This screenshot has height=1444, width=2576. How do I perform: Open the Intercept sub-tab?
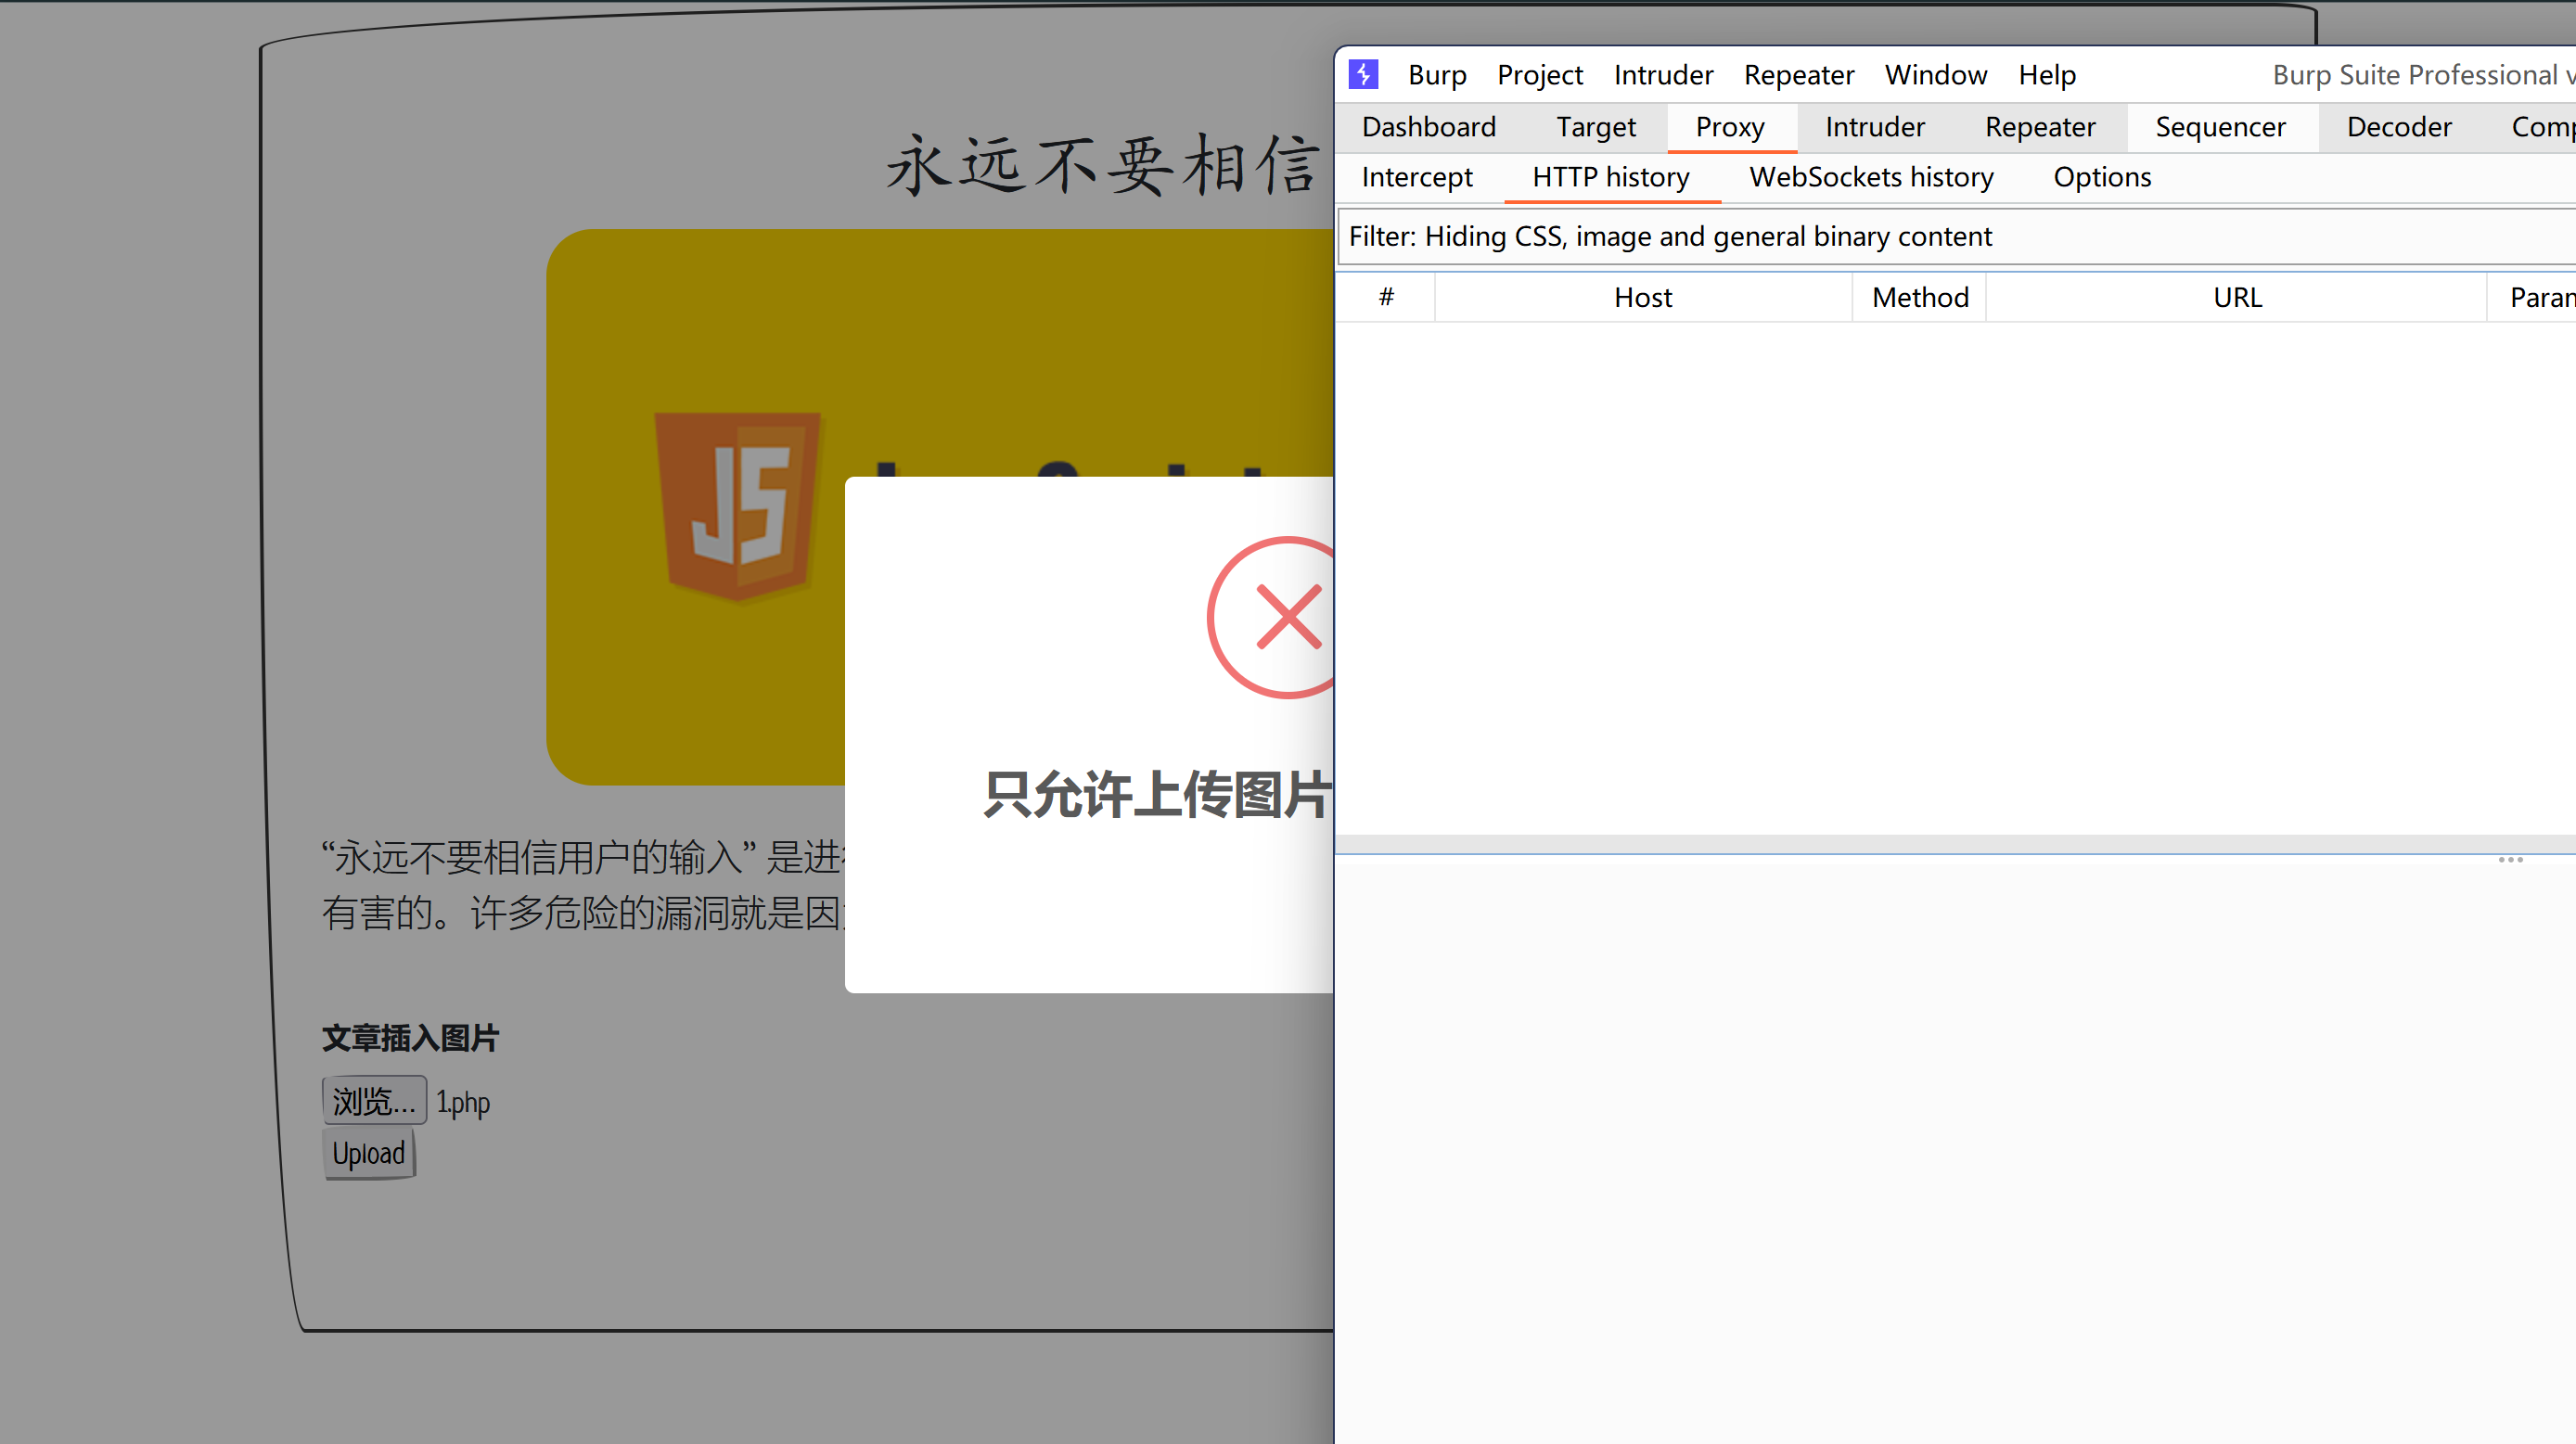point(1416,177)
